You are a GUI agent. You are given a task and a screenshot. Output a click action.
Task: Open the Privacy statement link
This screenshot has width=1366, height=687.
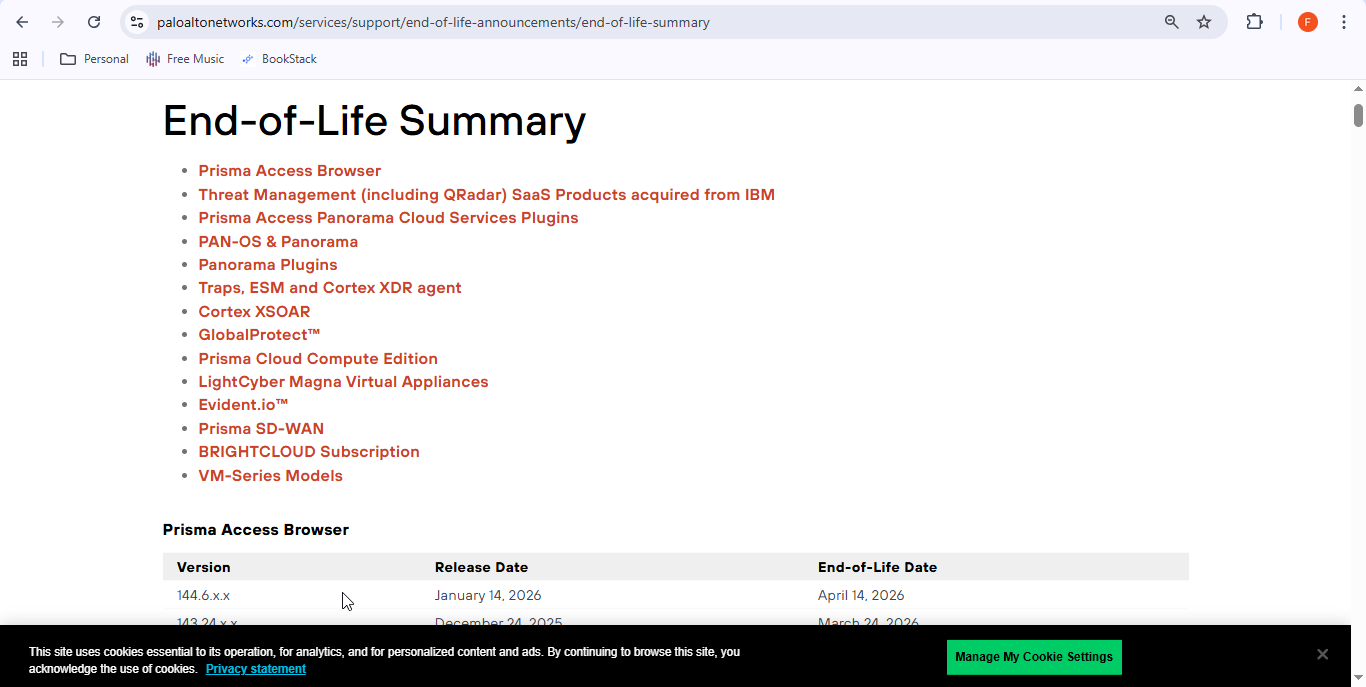[x=256, y=669]
